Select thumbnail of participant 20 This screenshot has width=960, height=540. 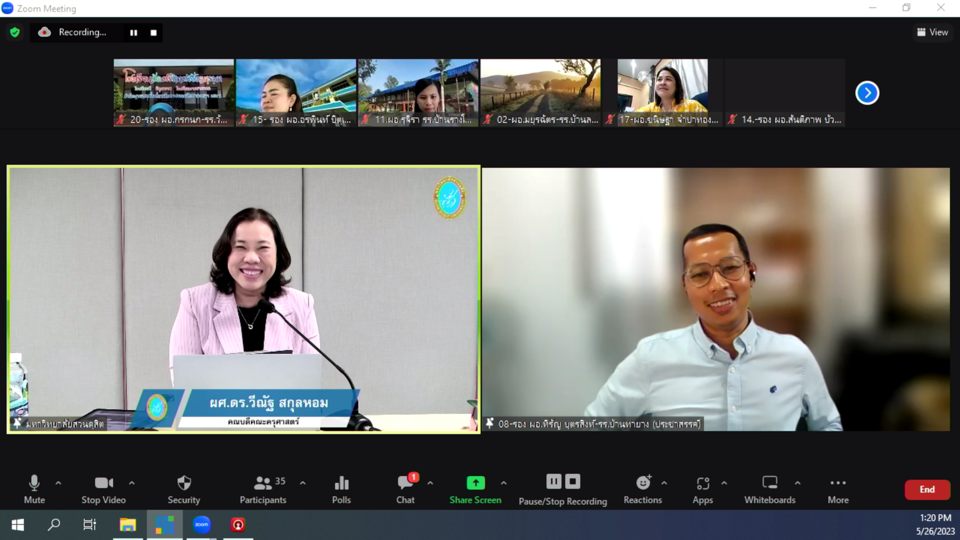click(x=174, y=92)
